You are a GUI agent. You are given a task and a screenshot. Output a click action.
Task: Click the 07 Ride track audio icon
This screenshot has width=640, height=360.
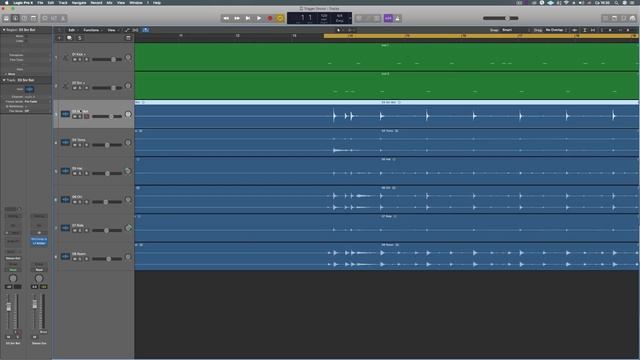(65, 228)
